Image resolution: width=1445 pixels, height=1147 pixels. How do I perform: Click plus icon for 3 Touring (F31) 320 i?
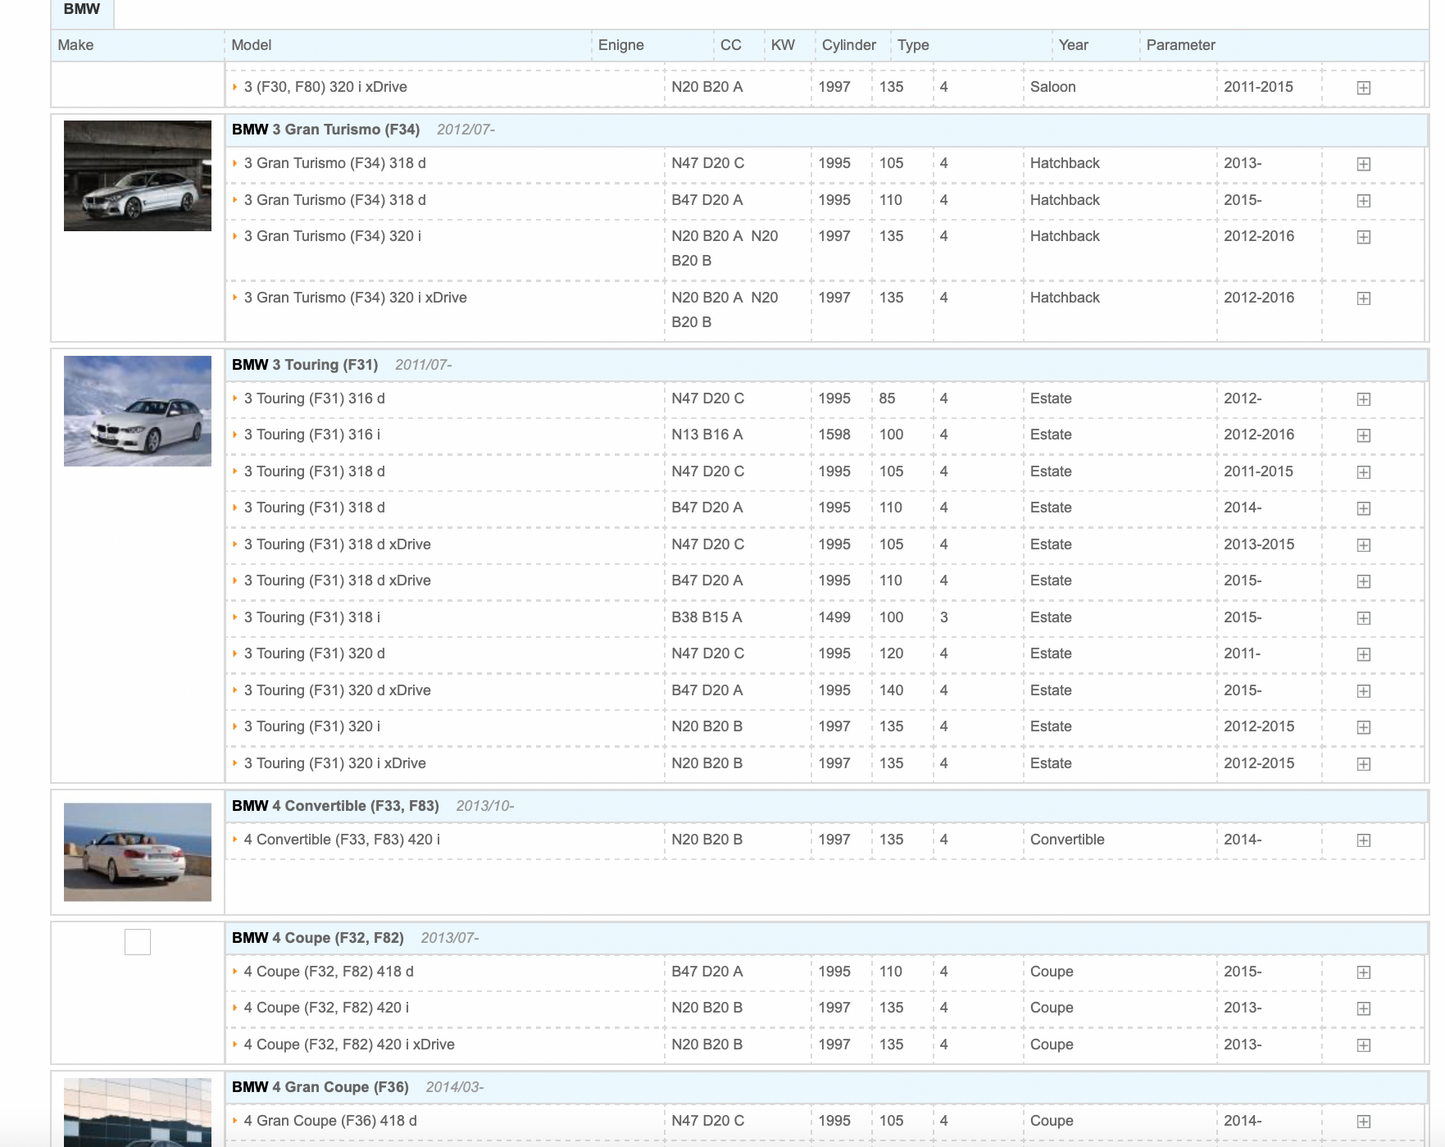[1363, 727]
